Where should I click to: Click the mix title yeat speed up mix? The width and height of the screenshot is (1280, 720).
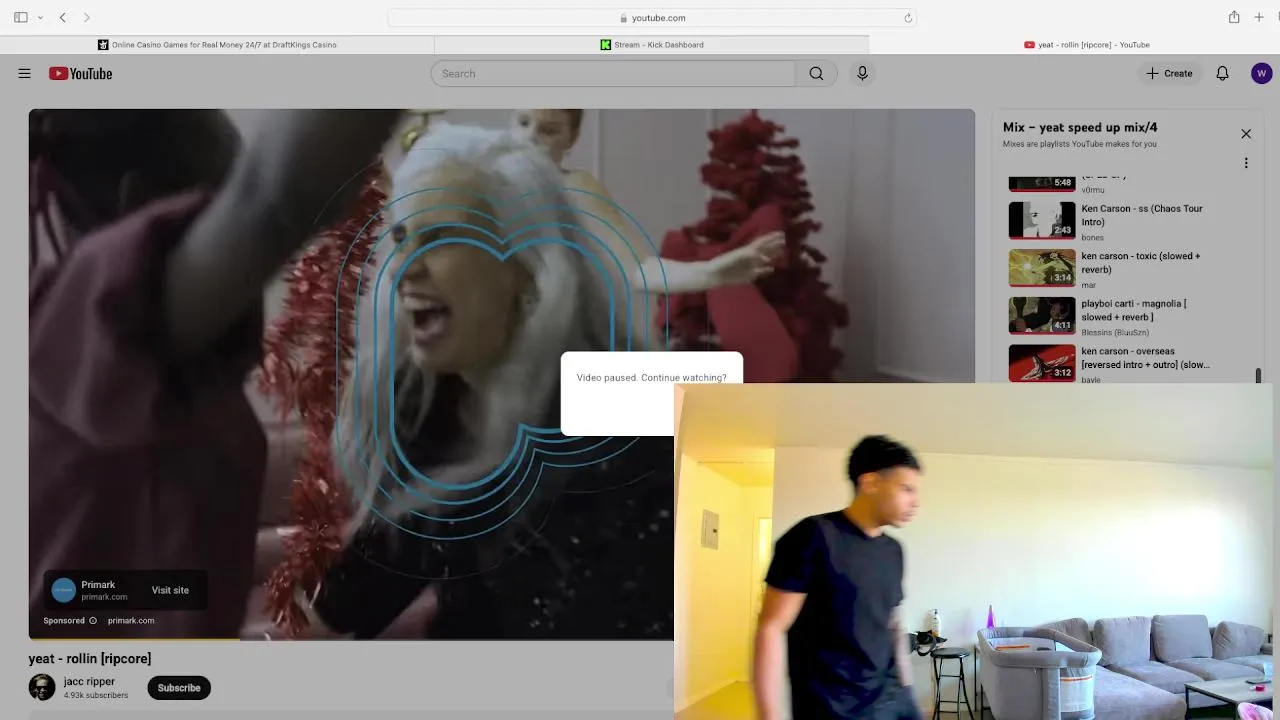[1080, 127]
